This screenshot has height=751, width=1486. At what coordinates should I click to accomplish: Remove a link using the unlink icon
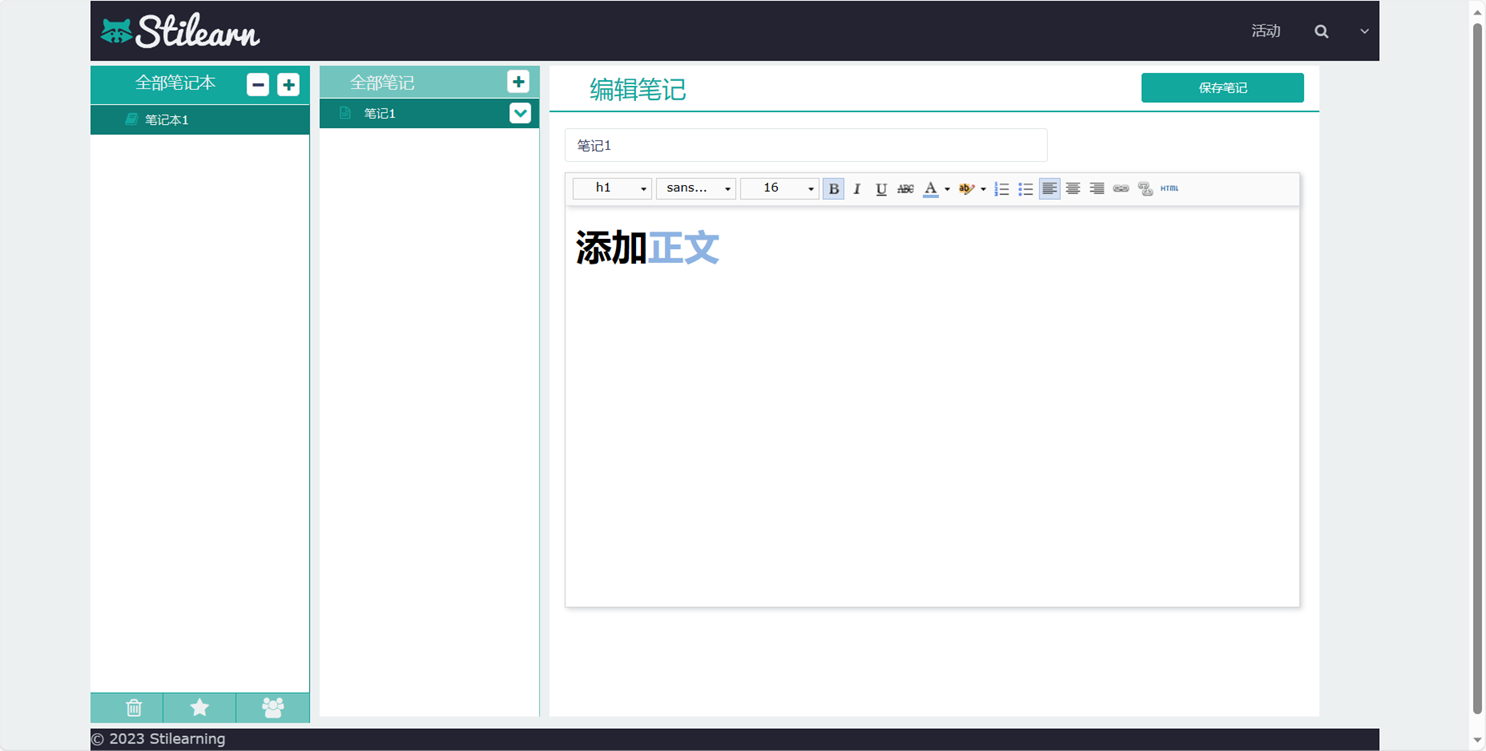coord(1144,188)
